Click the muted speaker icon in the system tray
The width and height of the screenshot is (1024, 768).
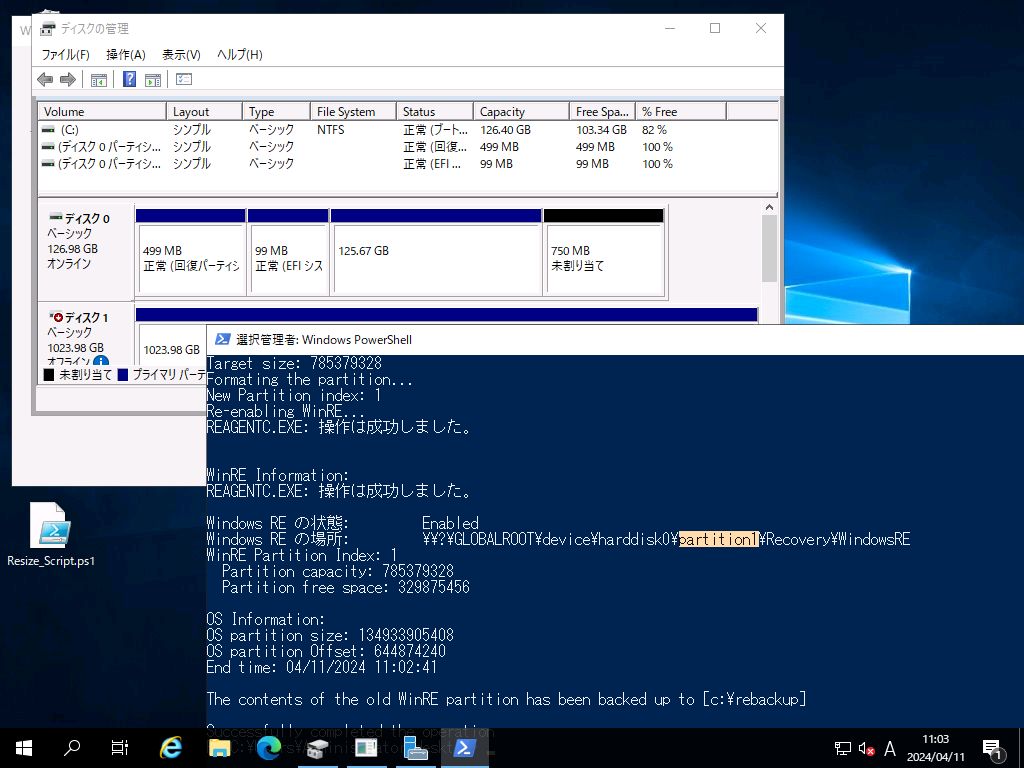(864, 748)
